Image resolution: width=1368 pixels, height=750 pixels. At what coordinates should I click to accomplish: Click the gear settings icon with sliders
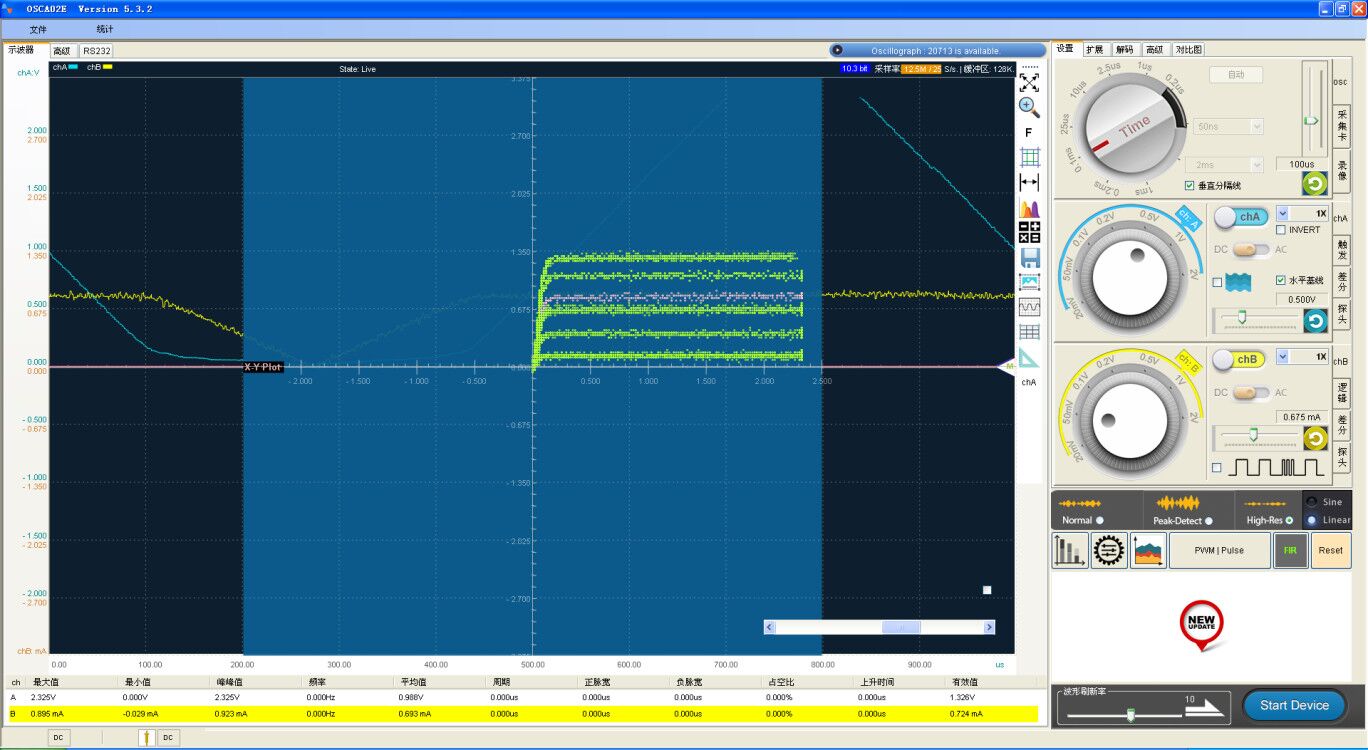(1108, 550)
